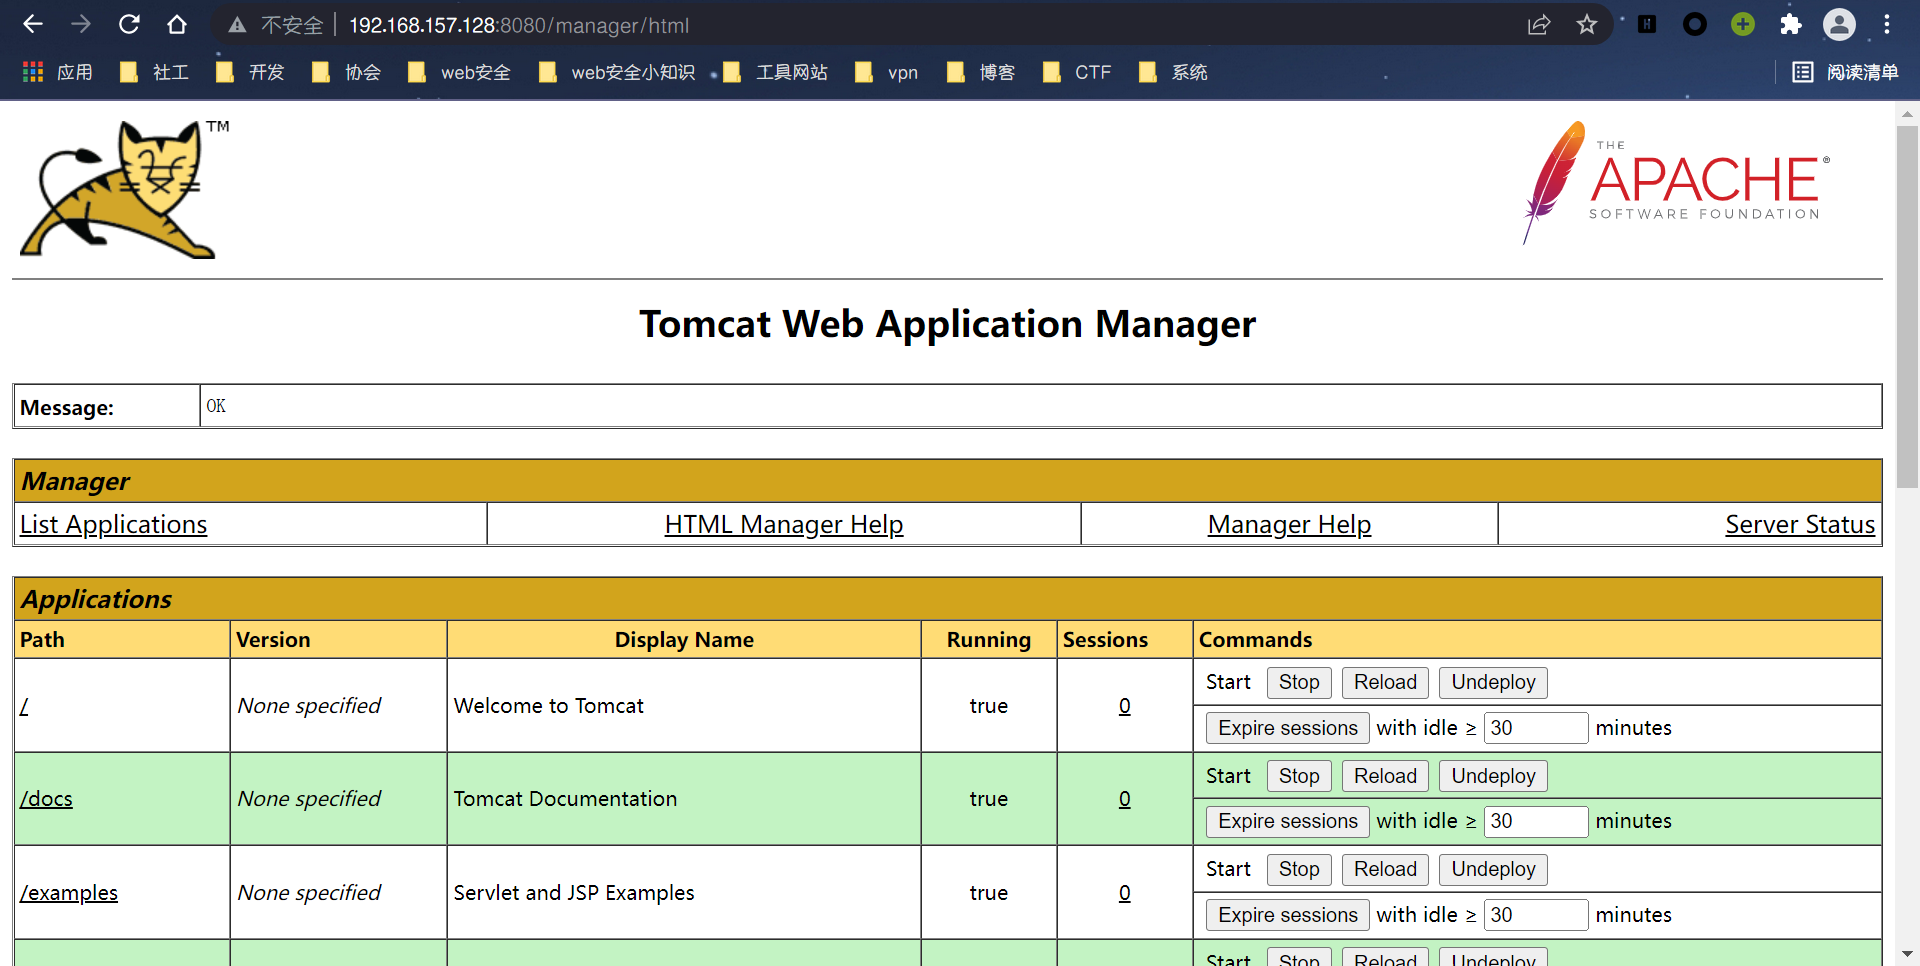Click the browser forward arrow
1920x966 pixels.
click(81, 24)
